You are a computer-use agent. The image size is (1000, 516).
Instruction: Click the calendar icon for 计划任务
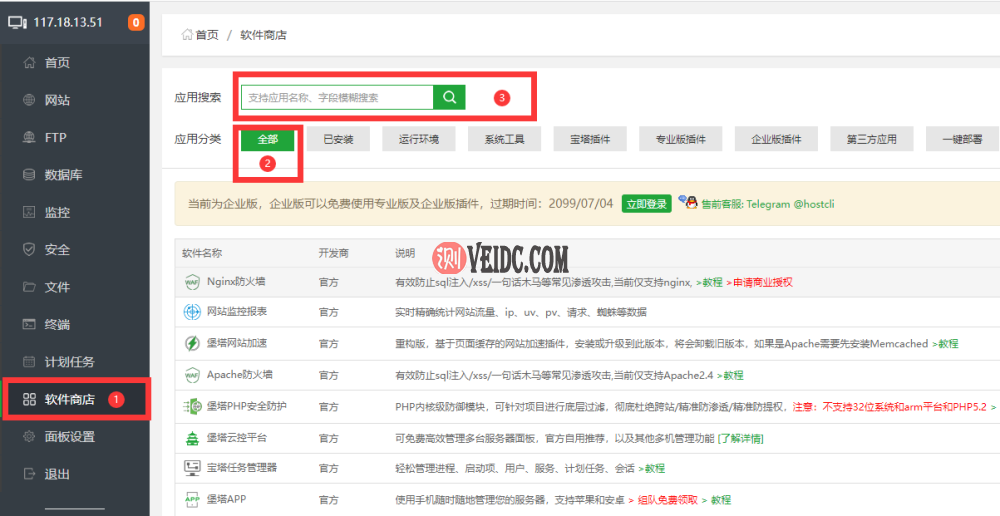tap(29, 362)
